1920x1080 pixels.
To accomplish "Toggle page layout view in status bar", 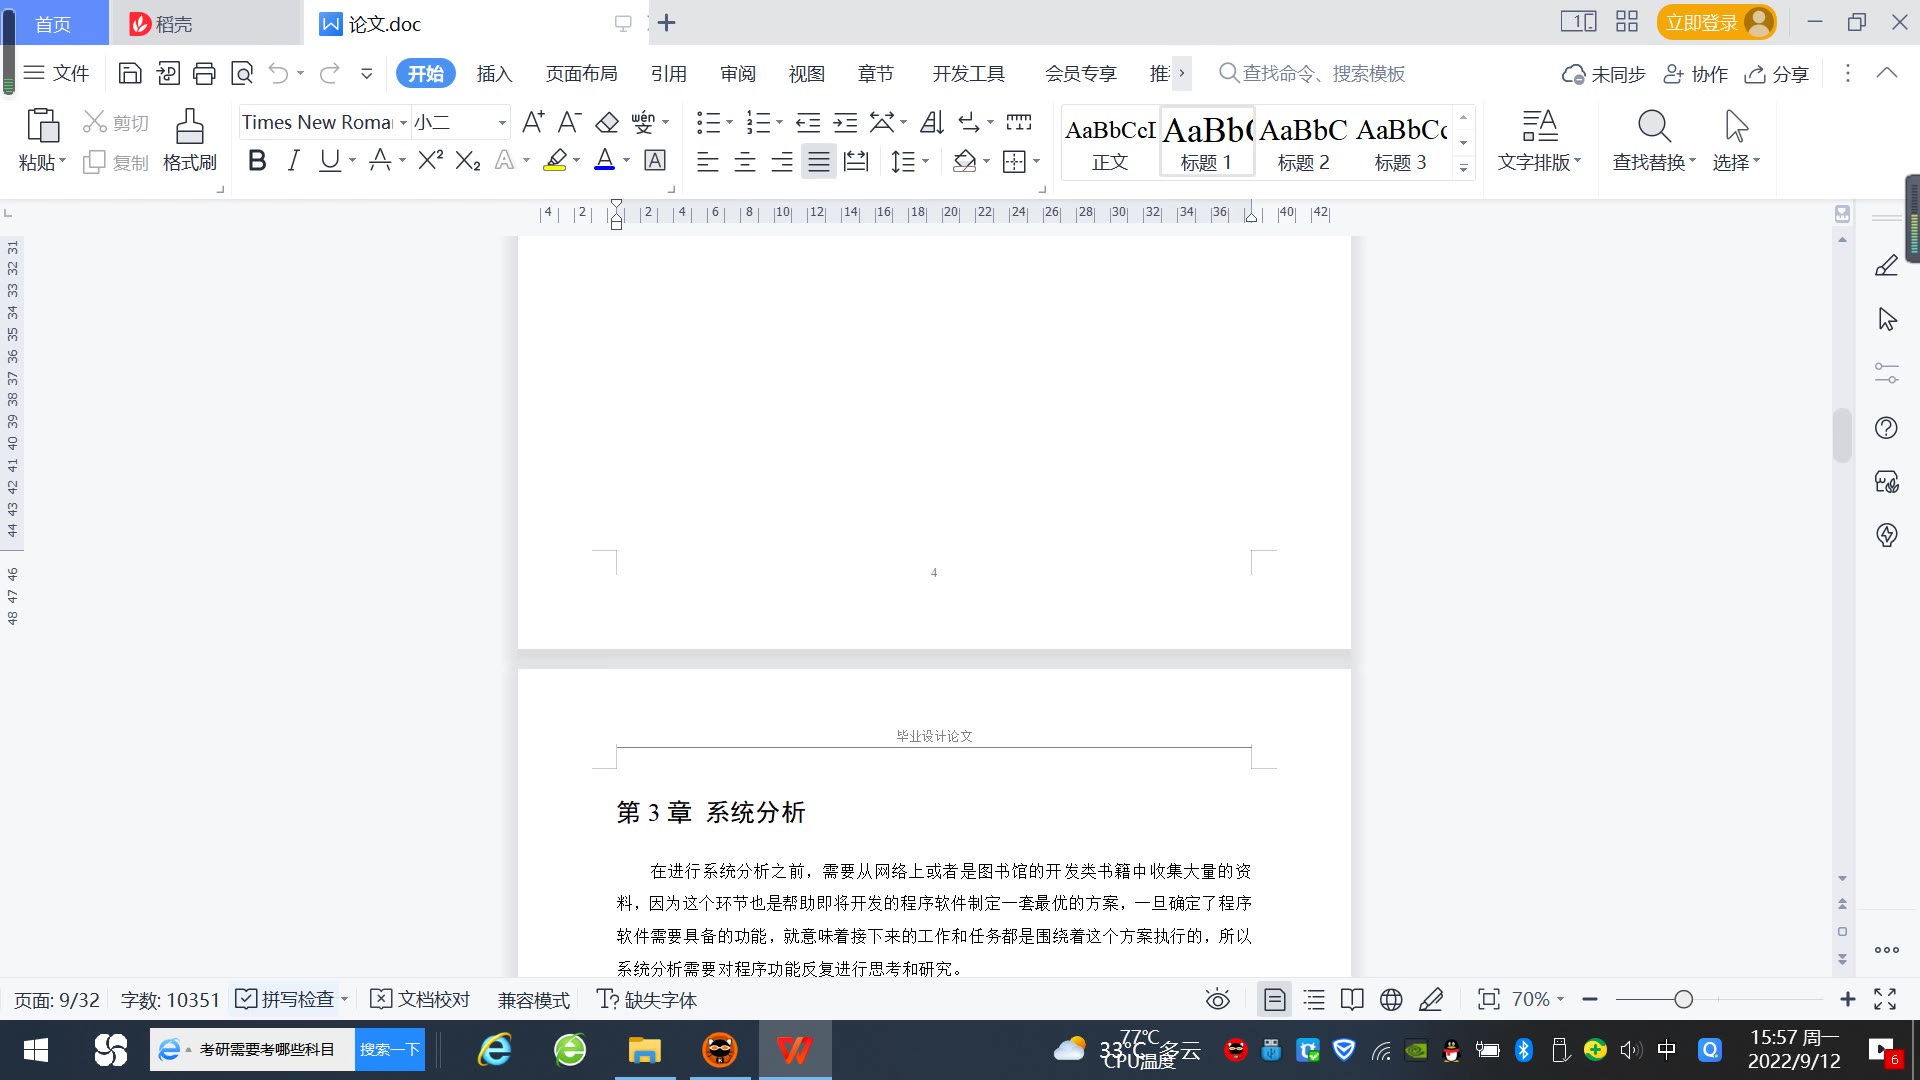I will click(x=1274, y=999).
